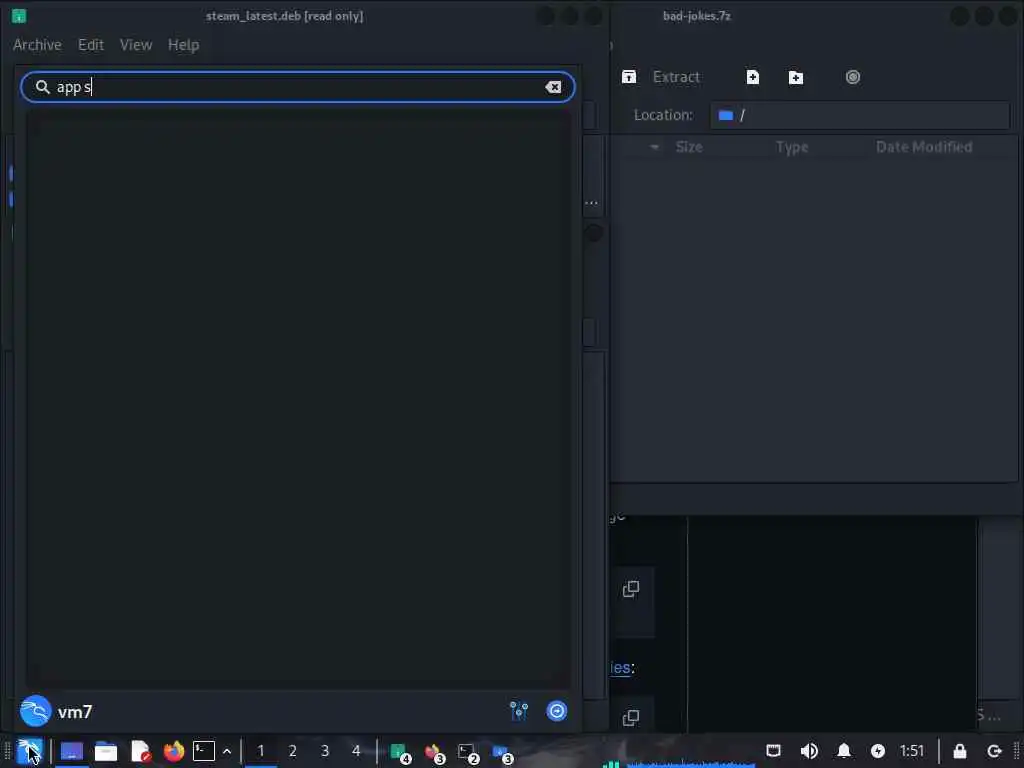Click the extract archive icon
This screenshot has width=1024, height=768.
(629, 77)
